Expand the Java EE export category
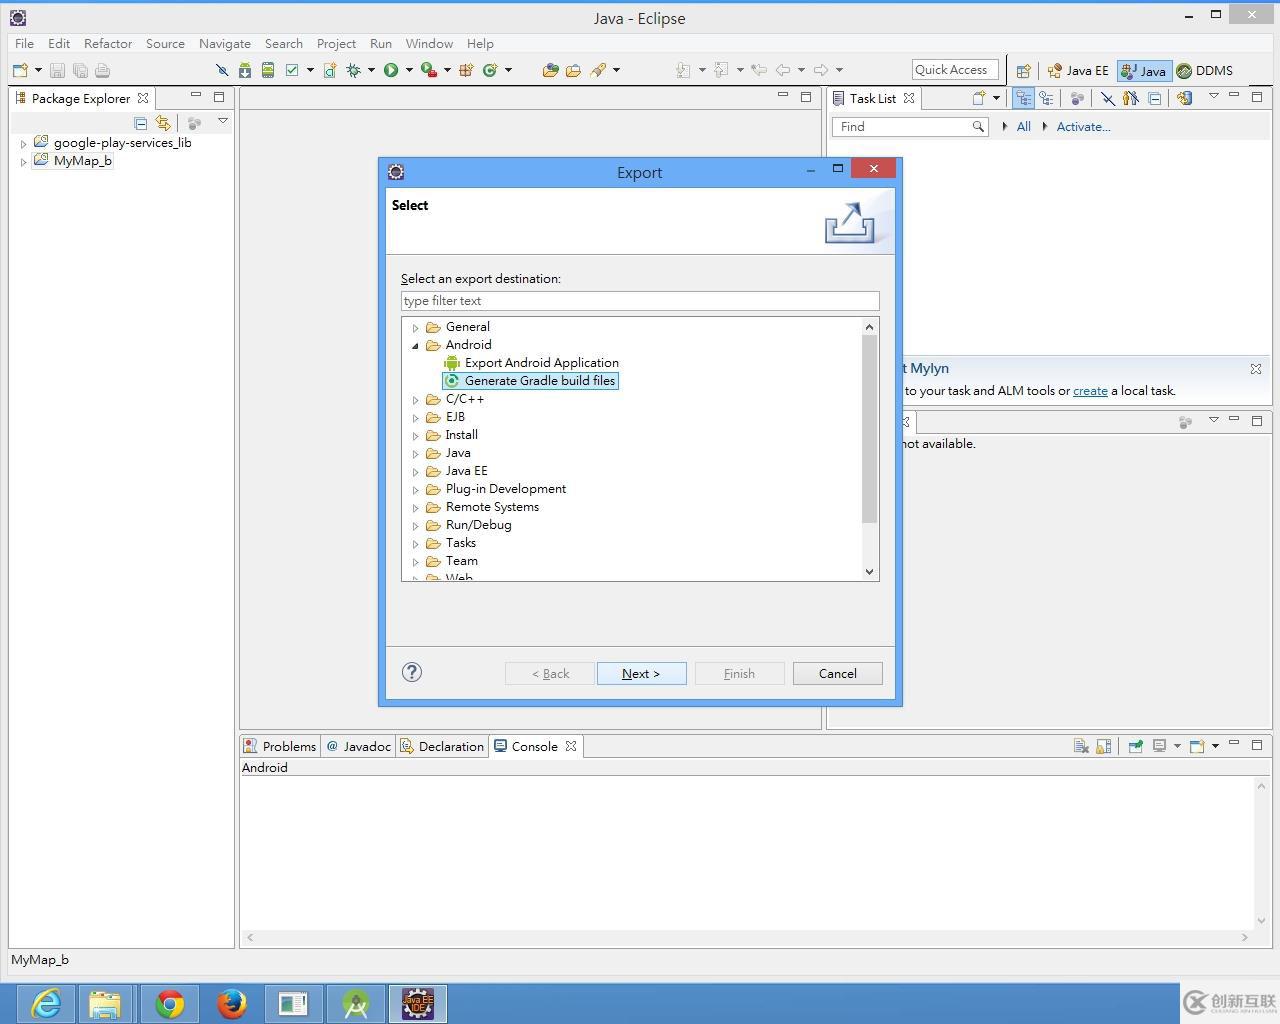1280x1024 pixels. [416, 471]
